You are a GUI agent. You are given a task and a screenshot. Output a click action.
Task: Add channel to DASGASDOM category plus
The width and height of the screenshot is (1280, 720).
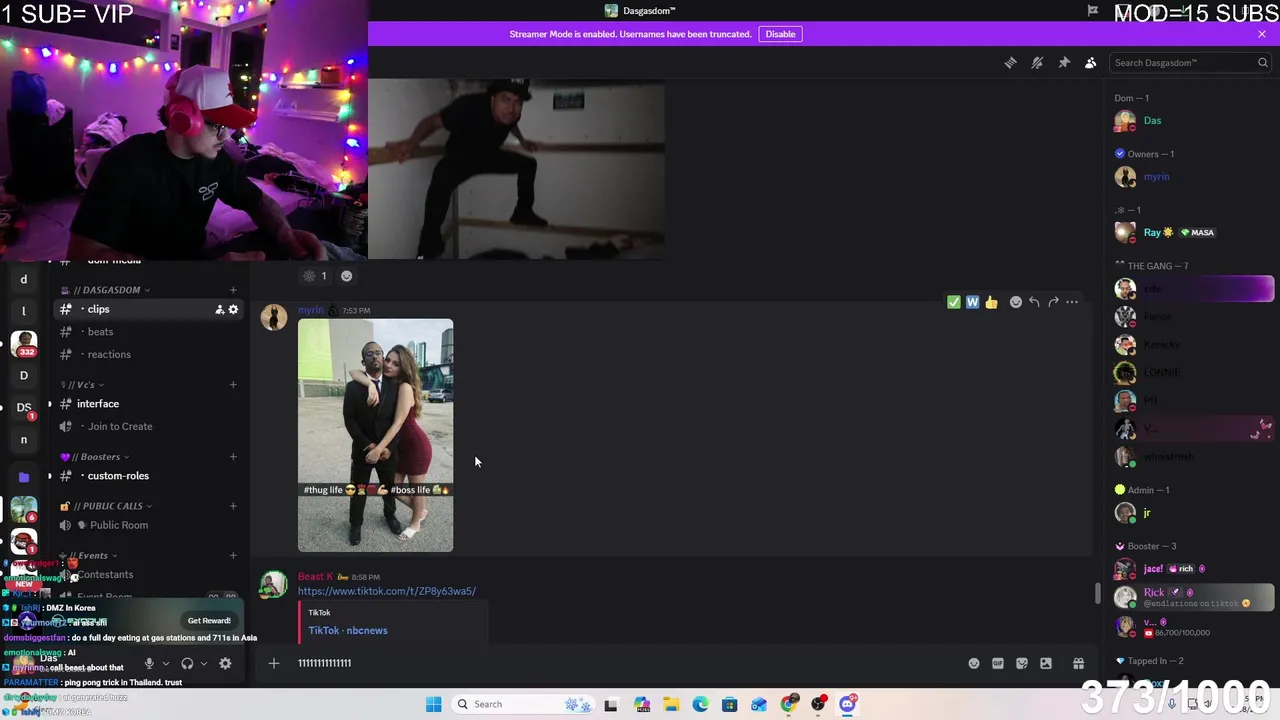click(x=233, y=290)
